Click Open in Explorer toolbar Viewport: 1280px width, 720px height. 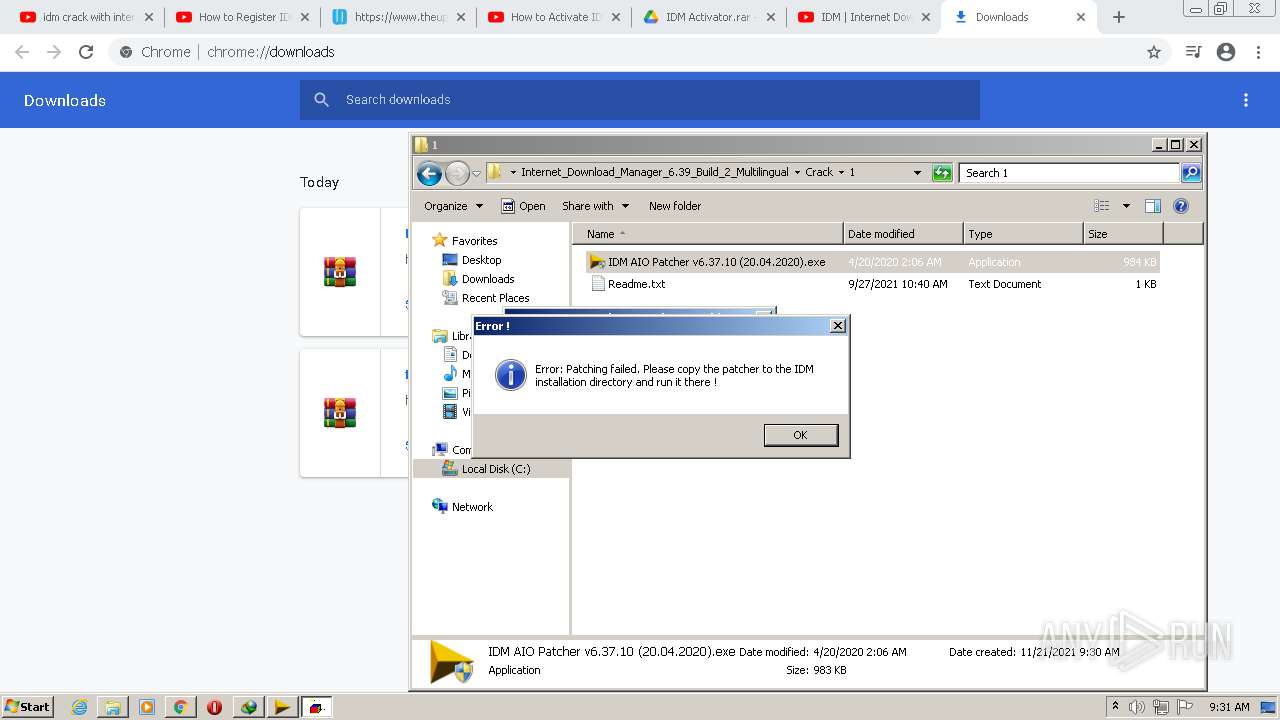pos(523,206)
